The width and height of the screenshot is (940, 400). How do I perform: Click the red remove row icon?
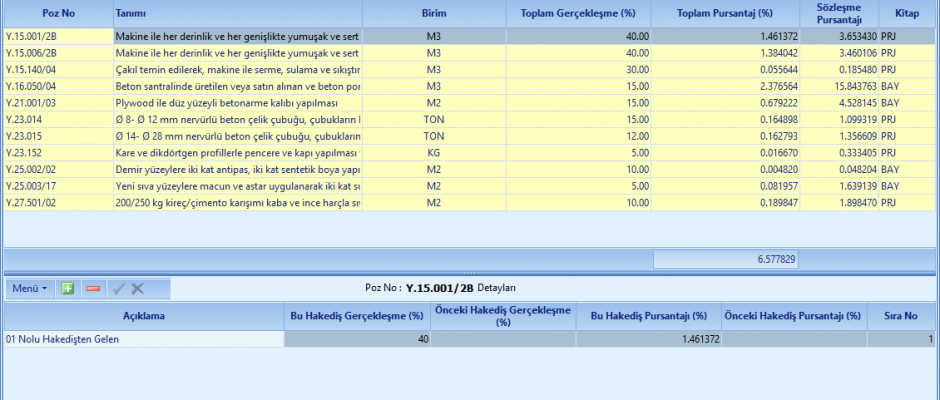coord(93,288)
